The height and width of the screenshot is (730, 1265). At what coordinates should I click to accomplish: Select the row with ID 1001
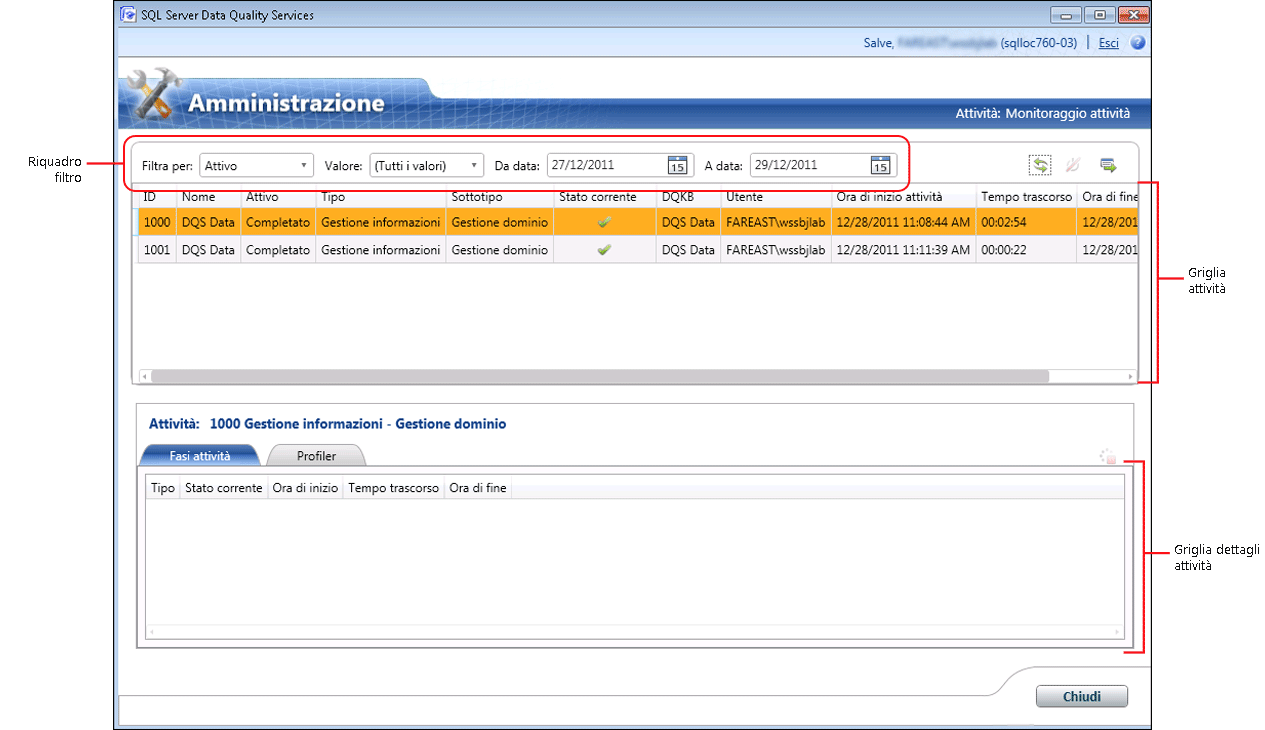point(637,250)
